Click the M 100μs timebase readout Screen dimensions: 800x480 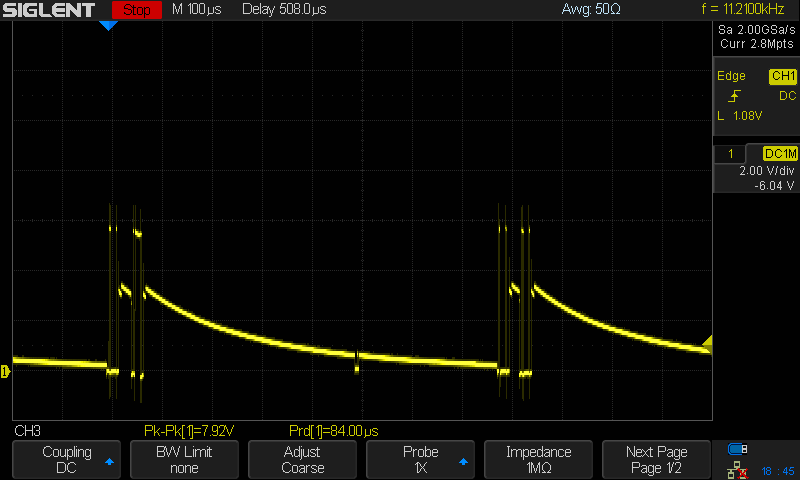(x=196, y=9)
